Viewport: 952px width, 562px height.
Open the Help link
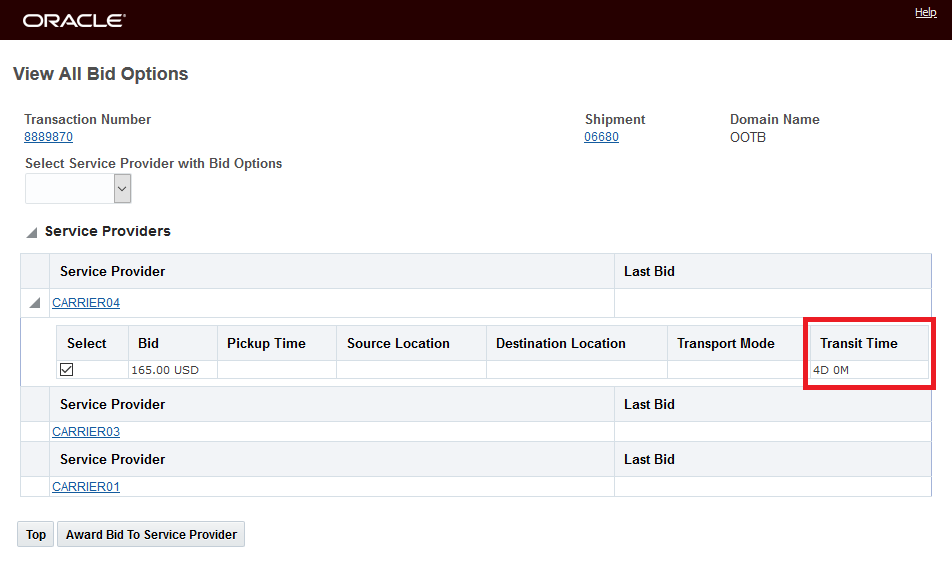[x=925, y=12]
